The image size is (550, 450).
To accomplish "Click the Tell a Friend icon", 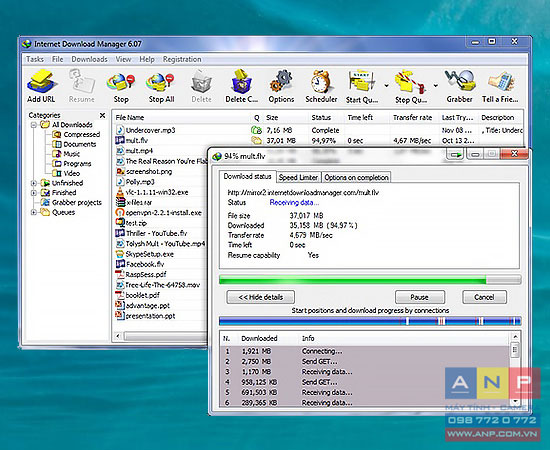I will coord(500,86).
